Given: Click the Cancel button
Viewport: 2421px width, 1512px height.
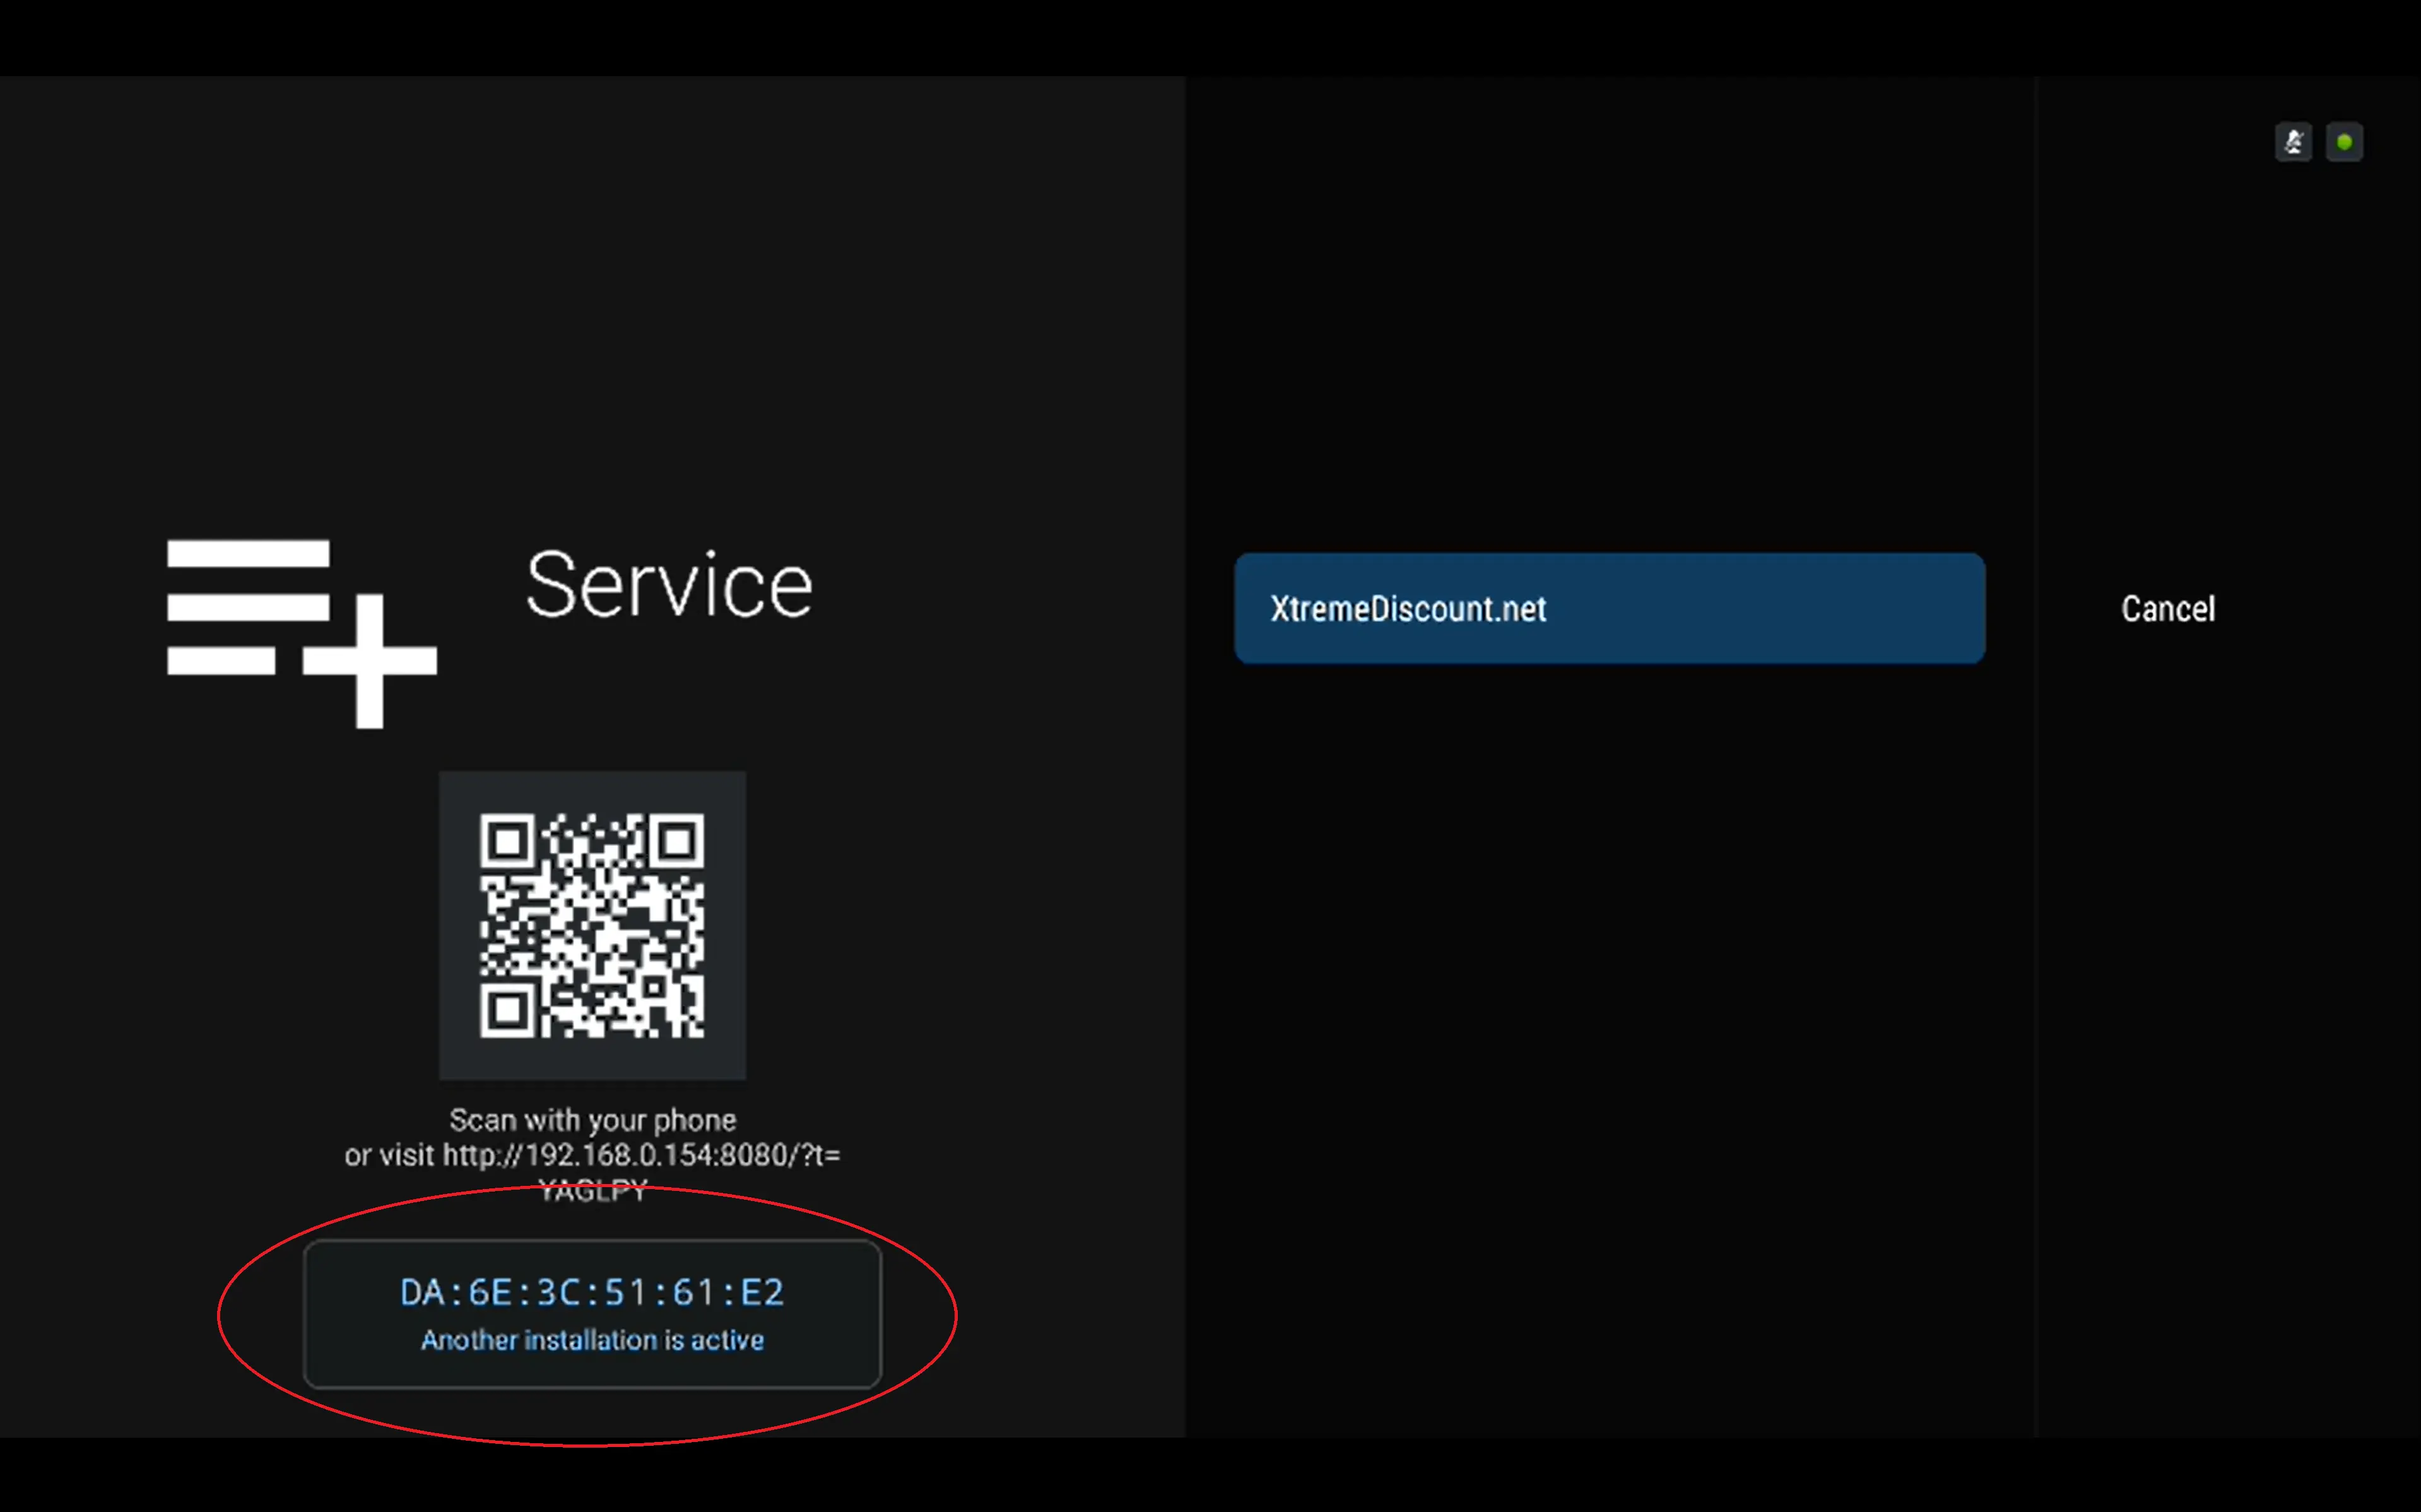Looking at the screenshot, I should [2168, 609].
